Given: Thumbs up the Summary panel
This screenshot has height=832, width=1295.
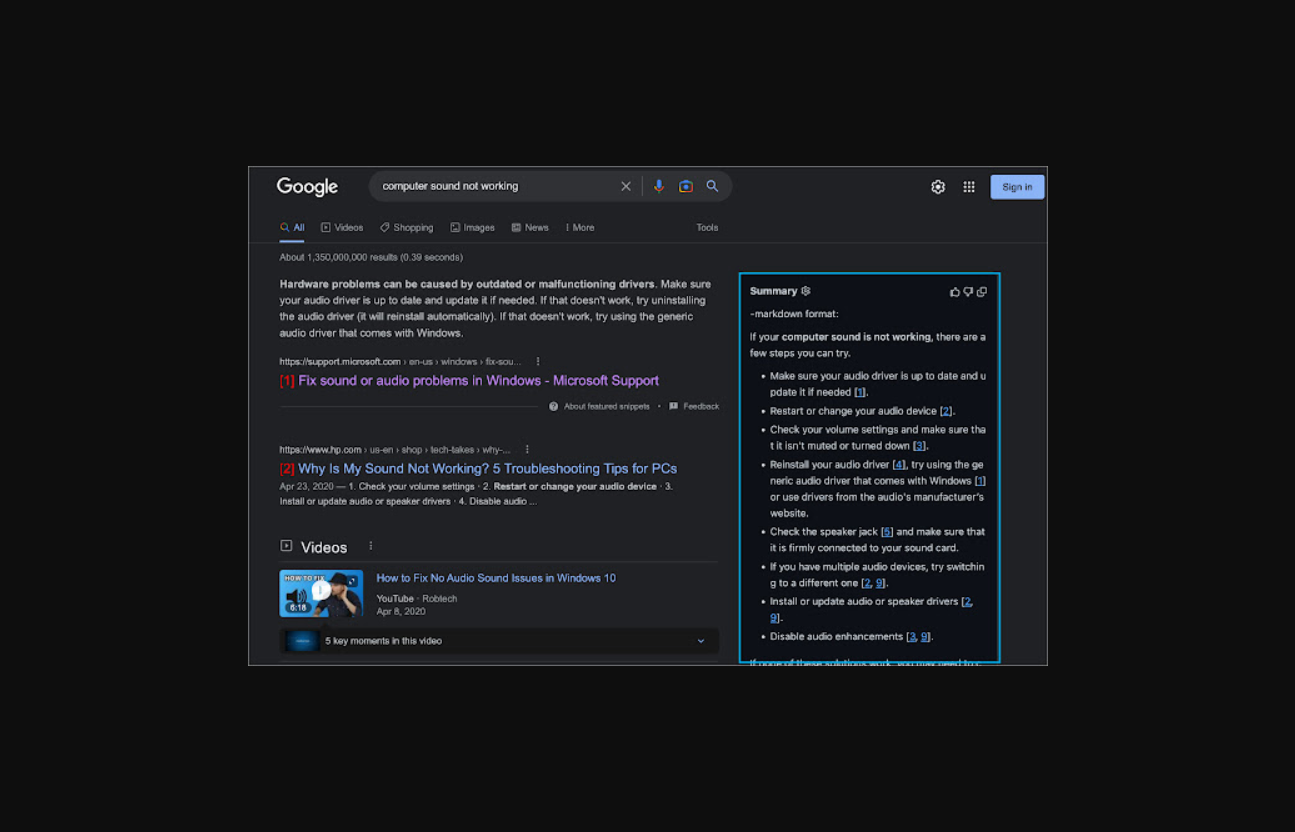Looking at the screenshot, I should [954, 292].
